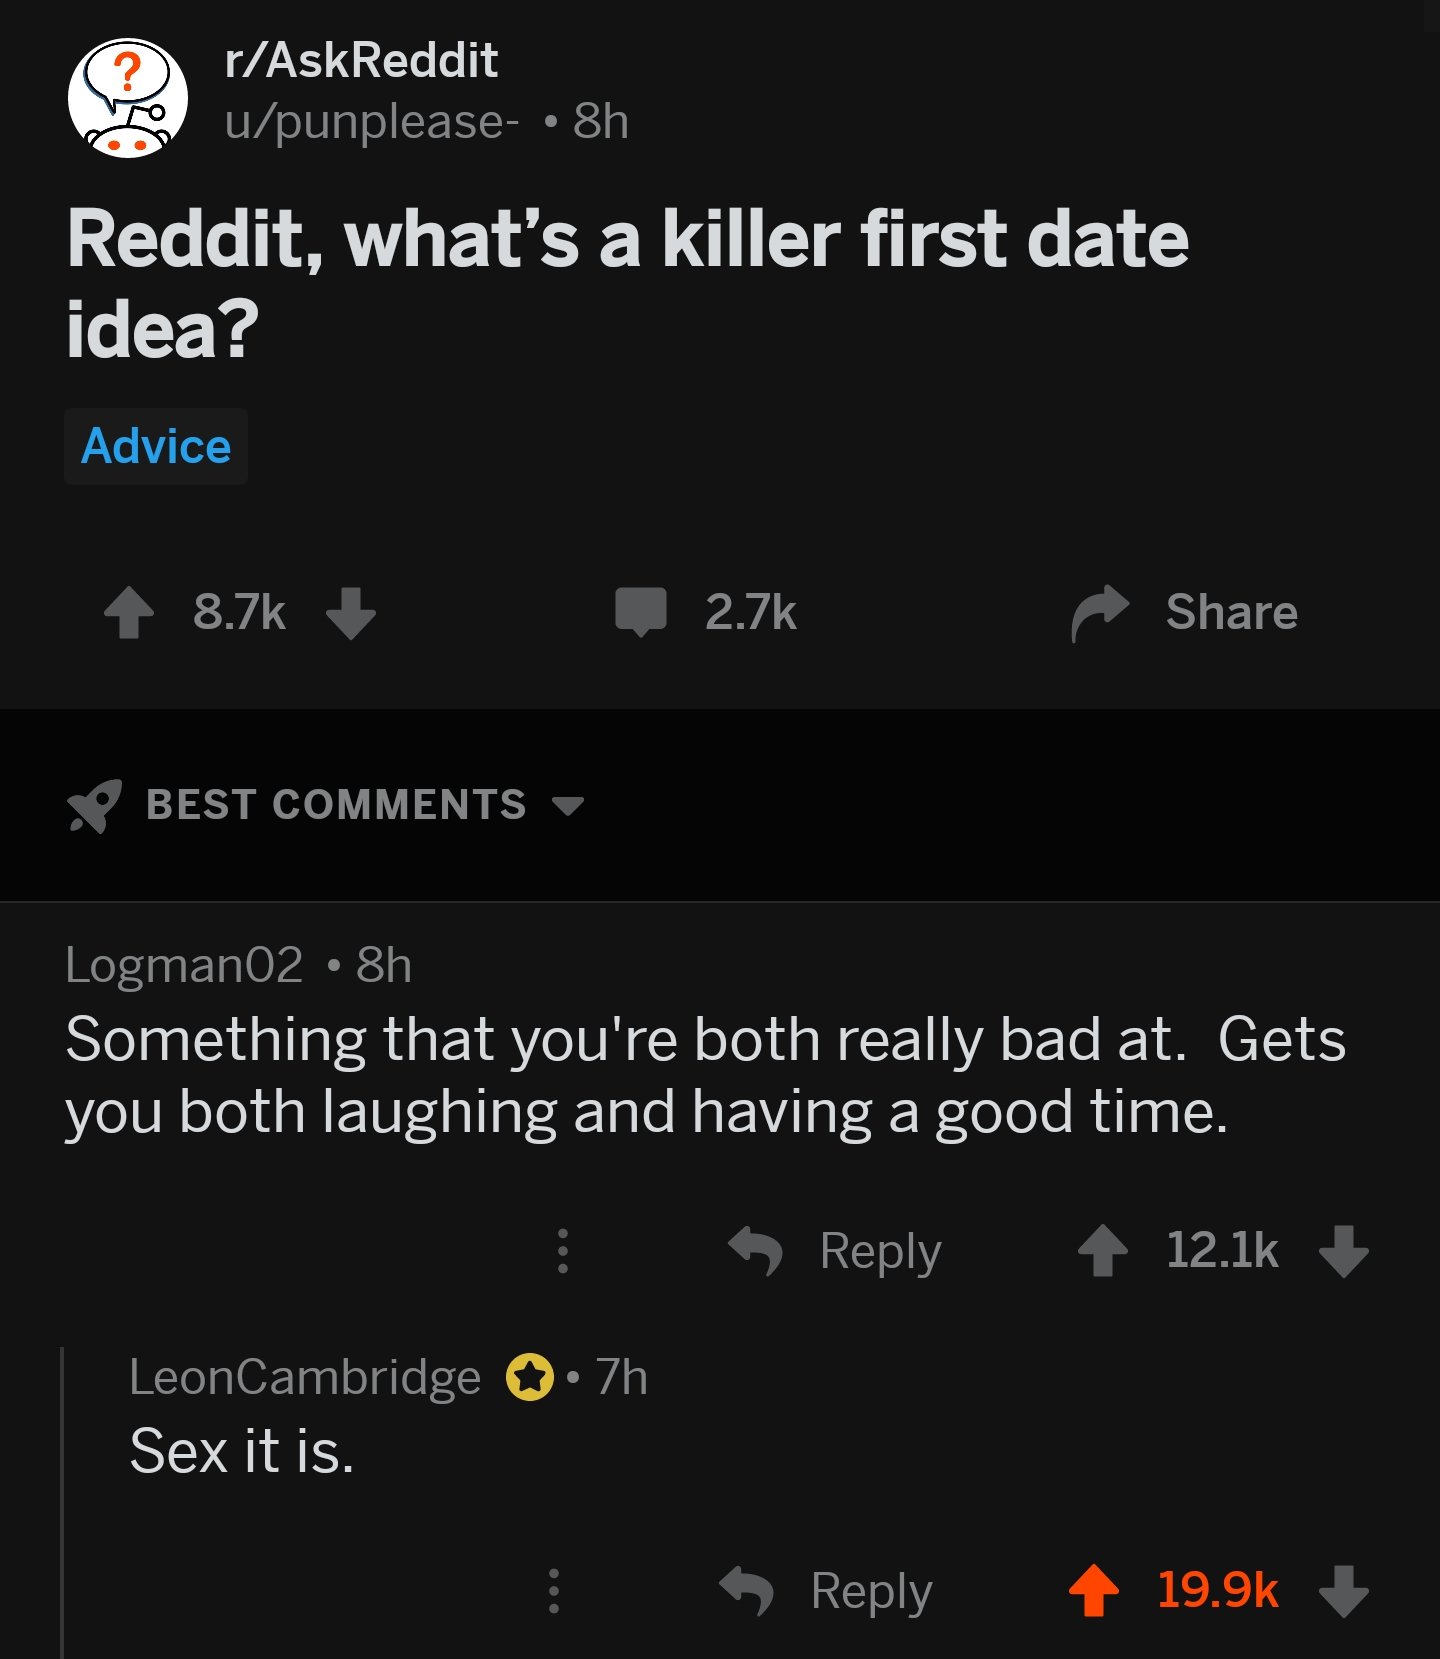This screenshot has width=1440, height=1659.
Task: Upvote Logman02's comment
Action: click(x=1103, y=1250)
